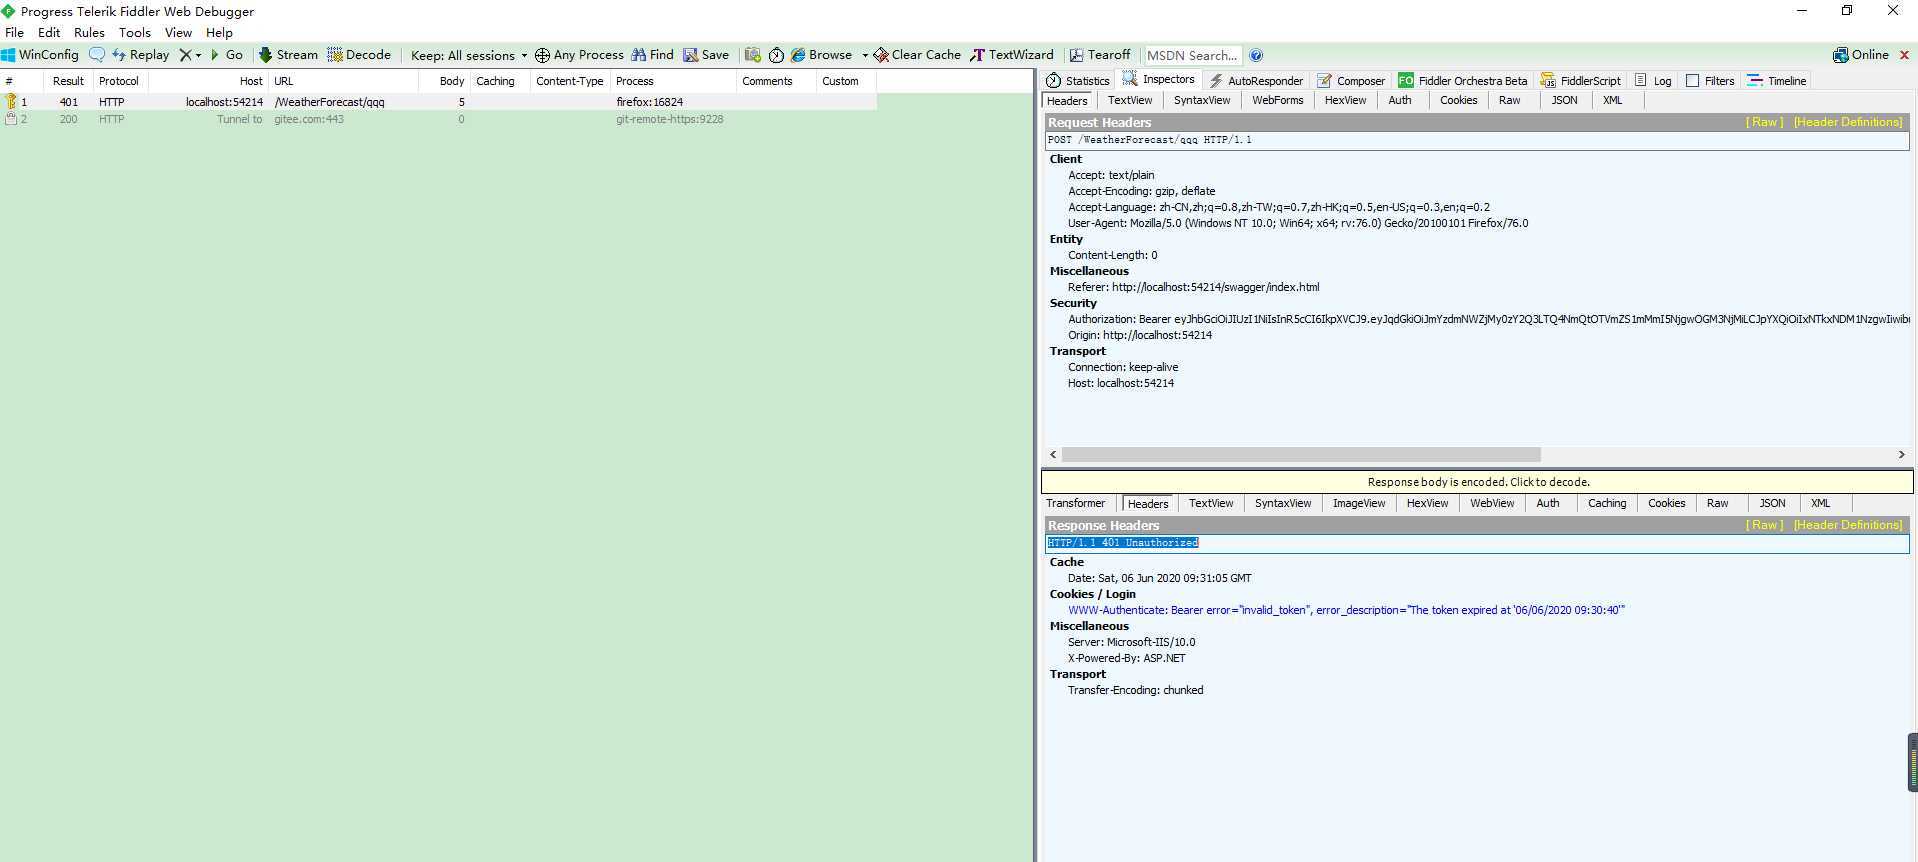Click Clear Cache in the toolbar
The width and height of the screenshot is (1918, 862).
click(x=917, y=55)
